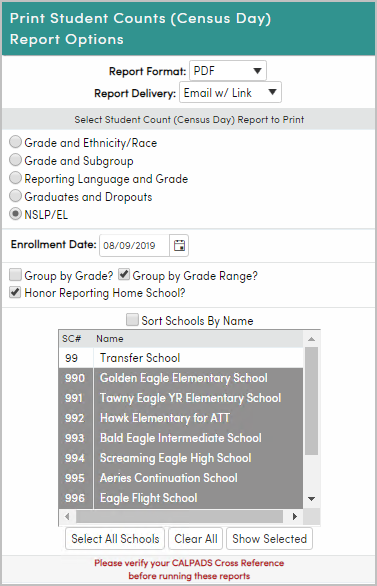Screen dimensions: 377x586
Task: Click the Select All Schools button
Action: tap(115, 539)
